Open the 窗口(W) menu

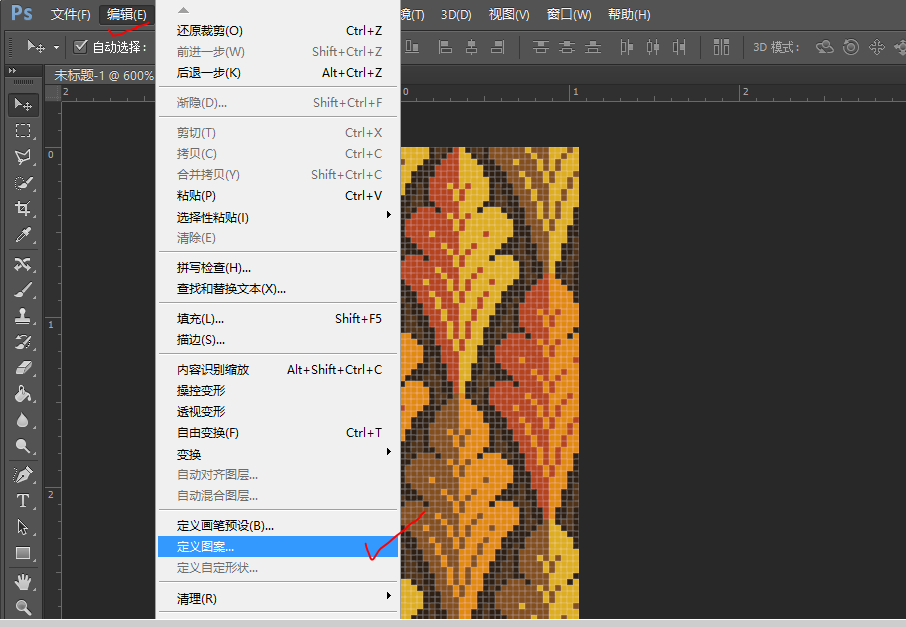click(569, 14)
